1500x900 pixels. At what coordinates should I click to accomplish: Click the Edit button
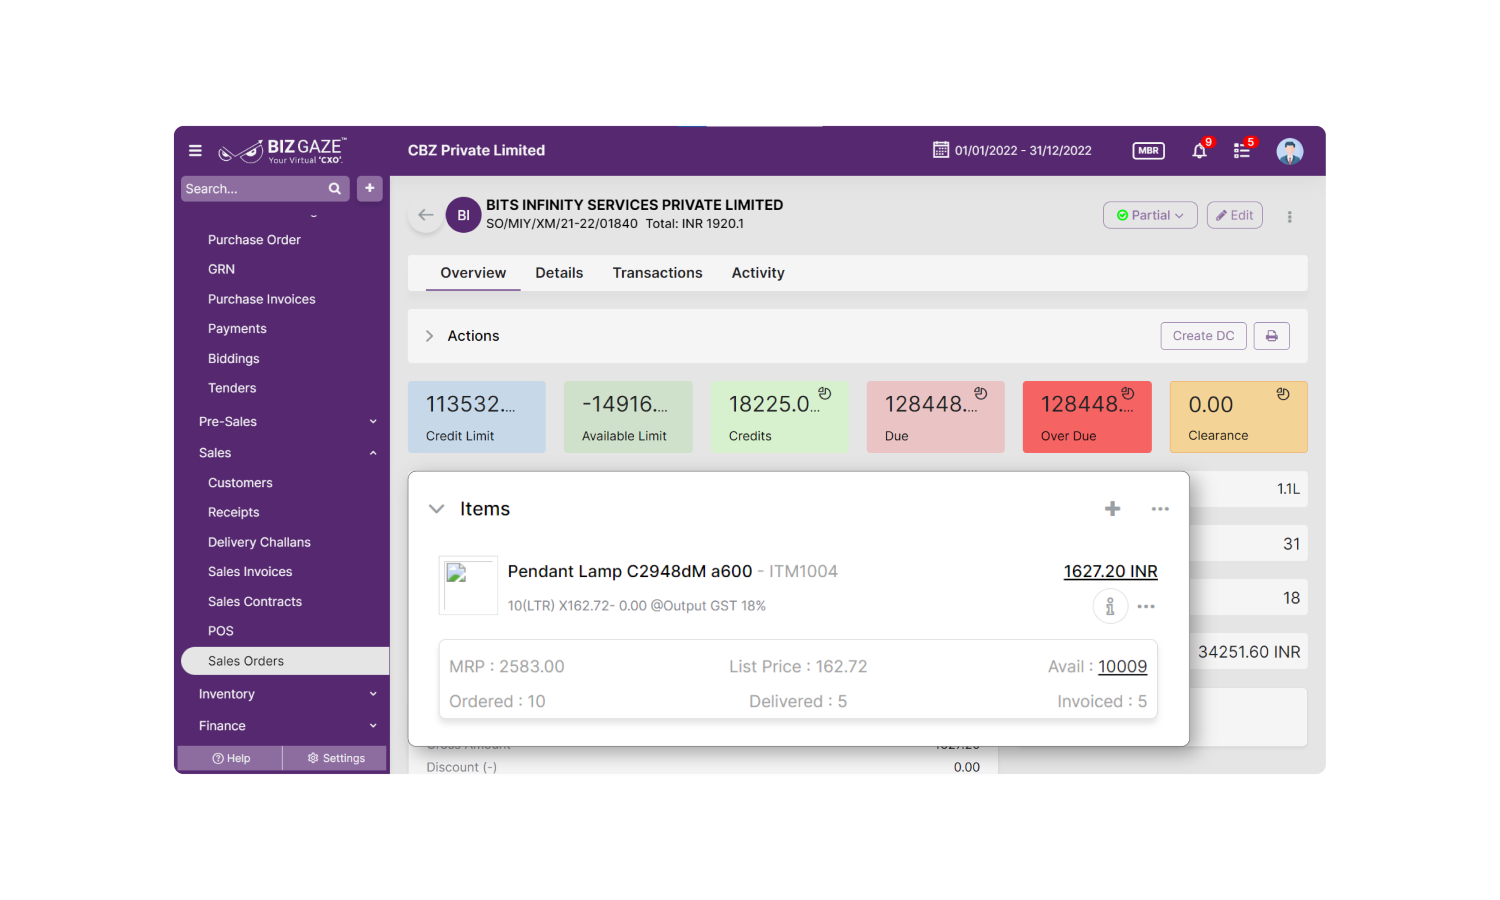[x=1235, y=215]
